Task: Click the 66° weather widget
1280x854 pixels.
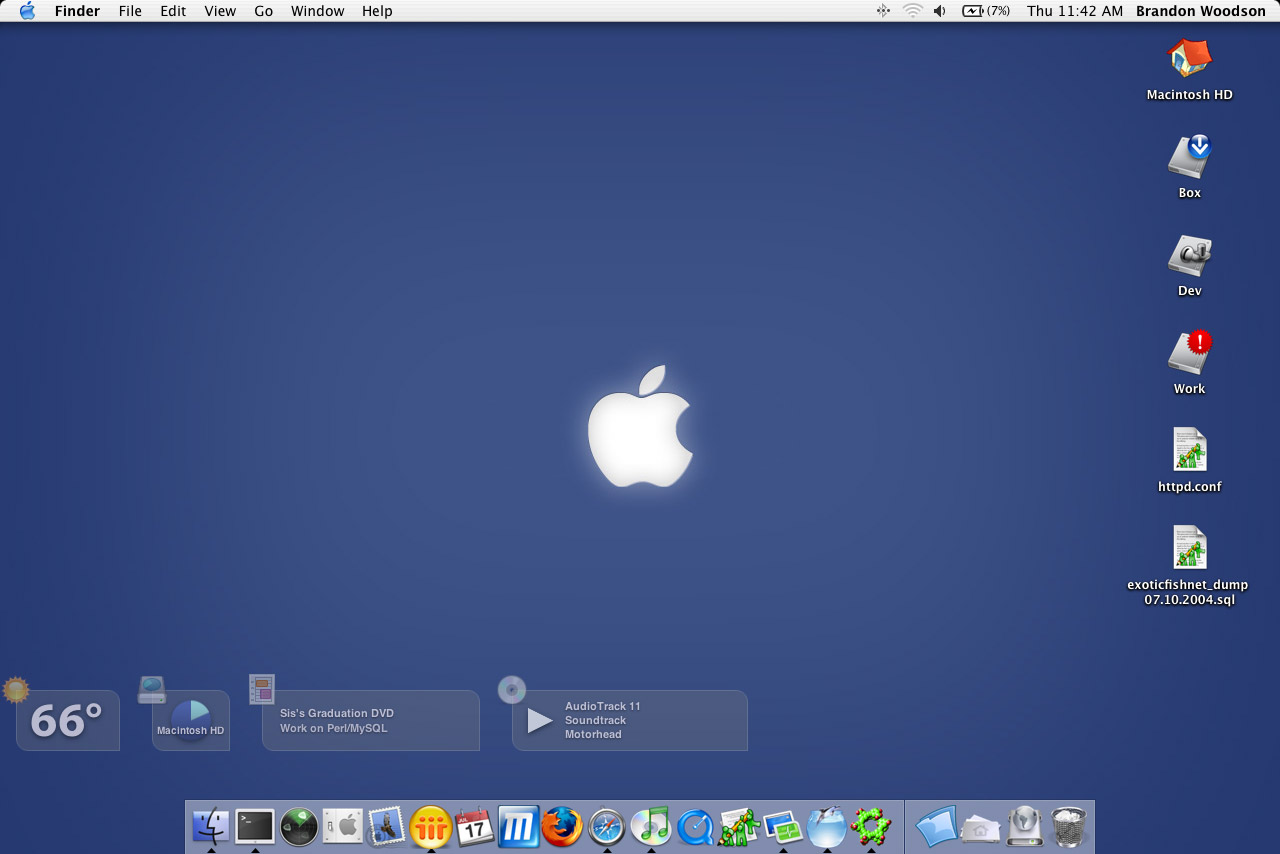Action: (67, 720)
